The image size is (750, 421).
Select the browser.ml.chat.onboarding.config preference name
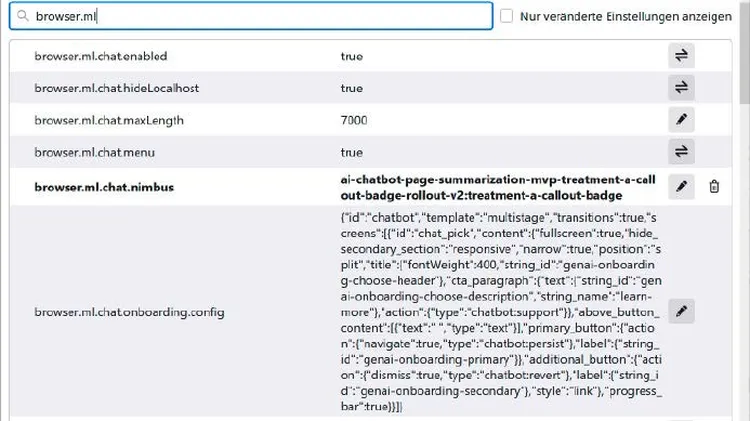pyautogui.click(x=129, y=312)
